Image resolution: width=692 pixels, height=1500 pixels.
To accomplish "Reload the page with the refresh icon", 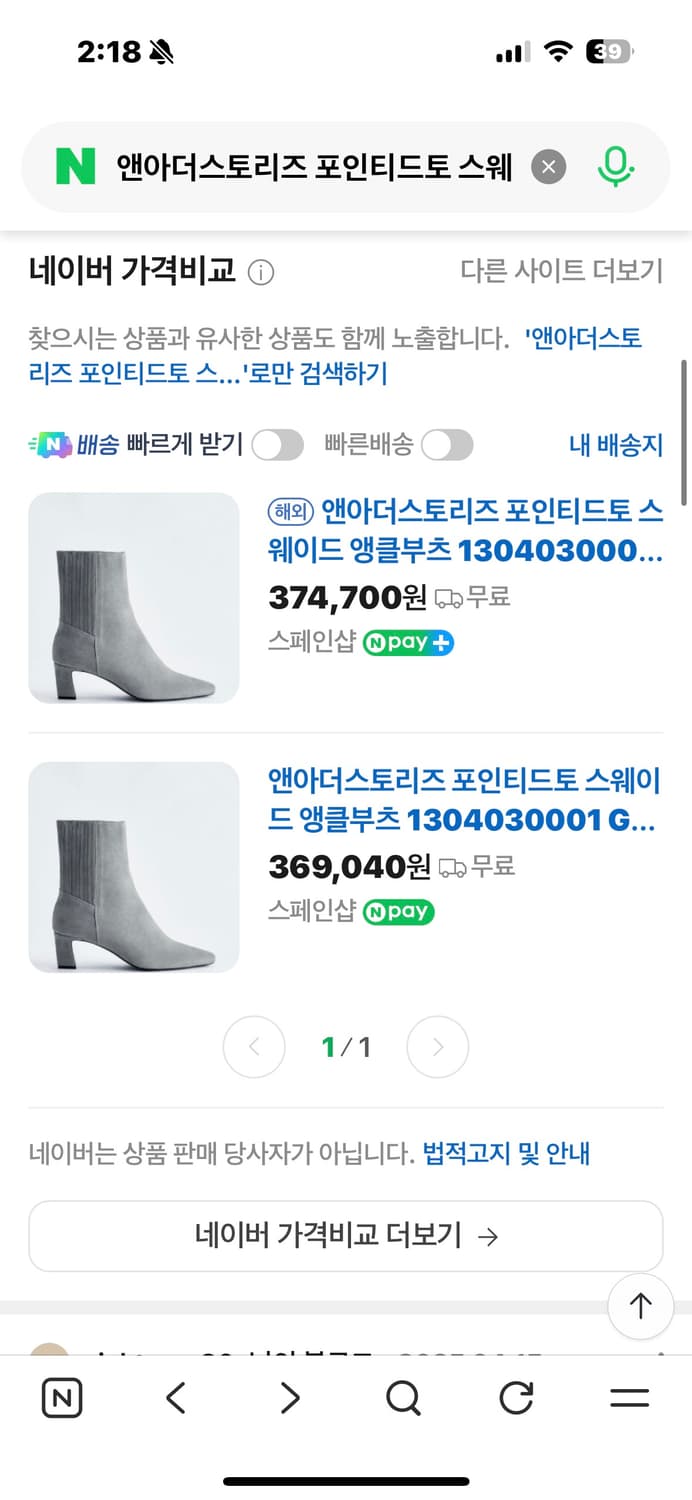I will click(x=515, y=1399).
